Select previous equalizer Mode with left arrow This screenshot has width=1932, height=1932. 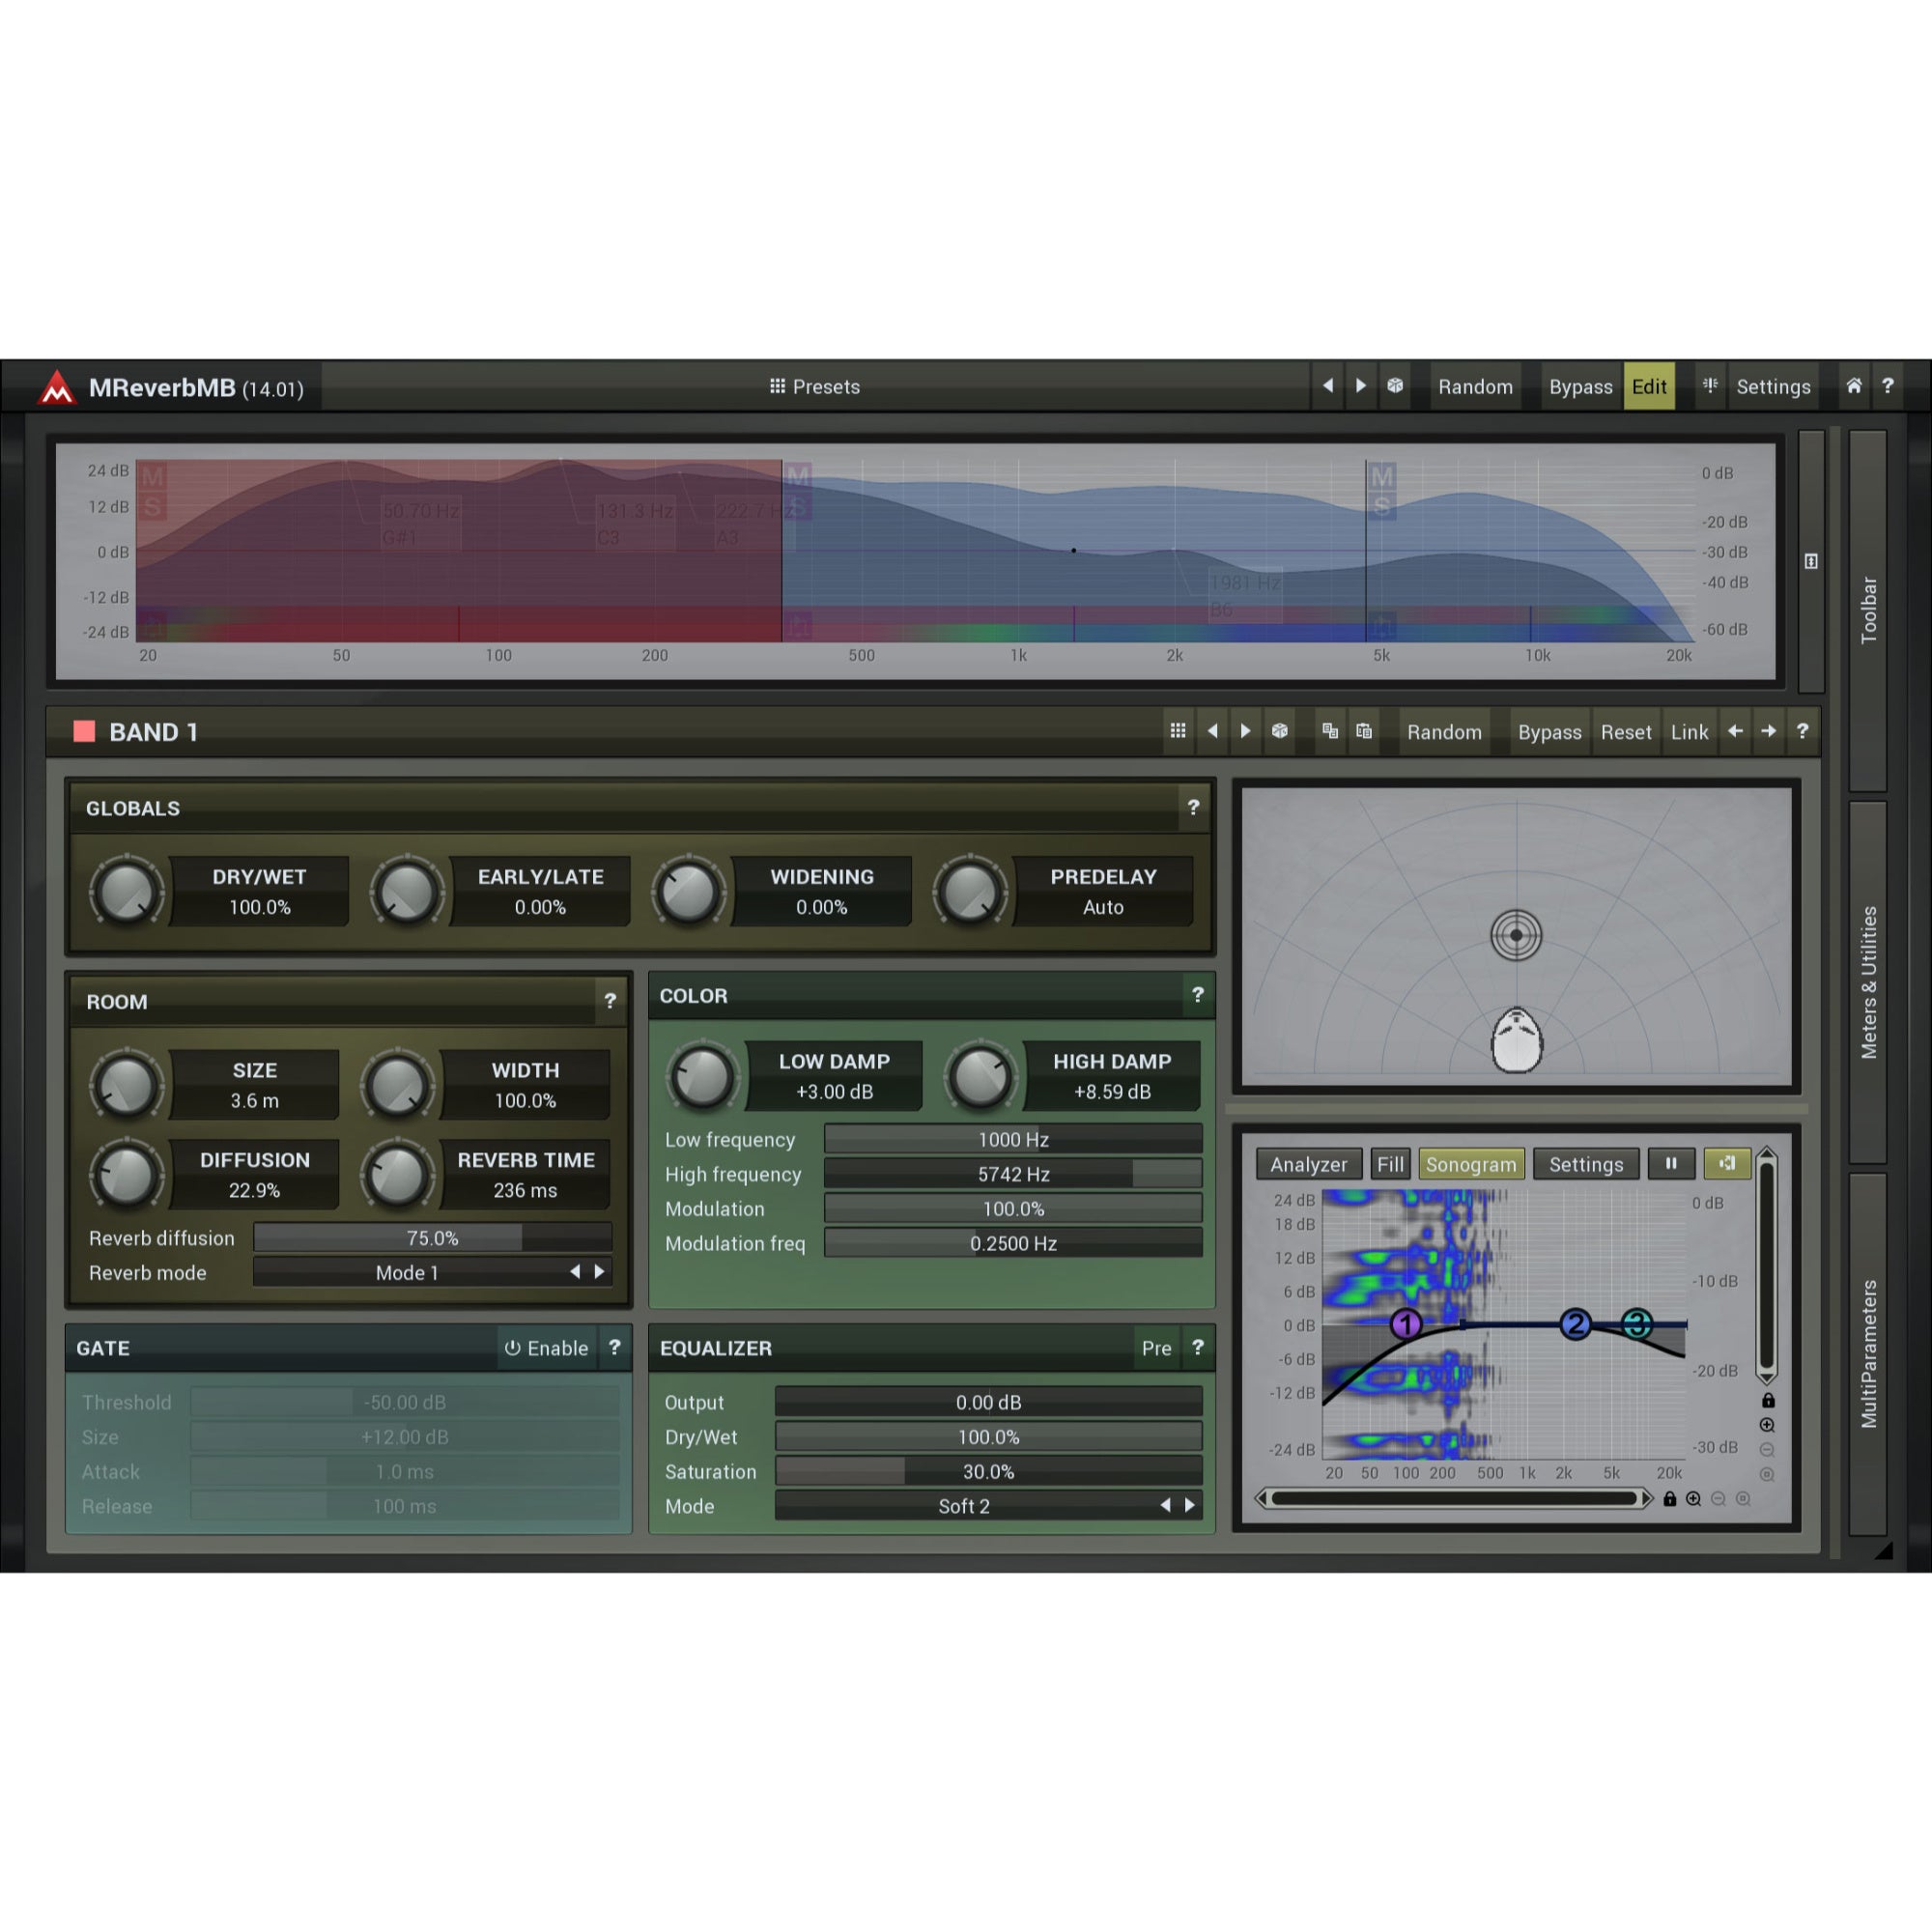(1165, 1505)
